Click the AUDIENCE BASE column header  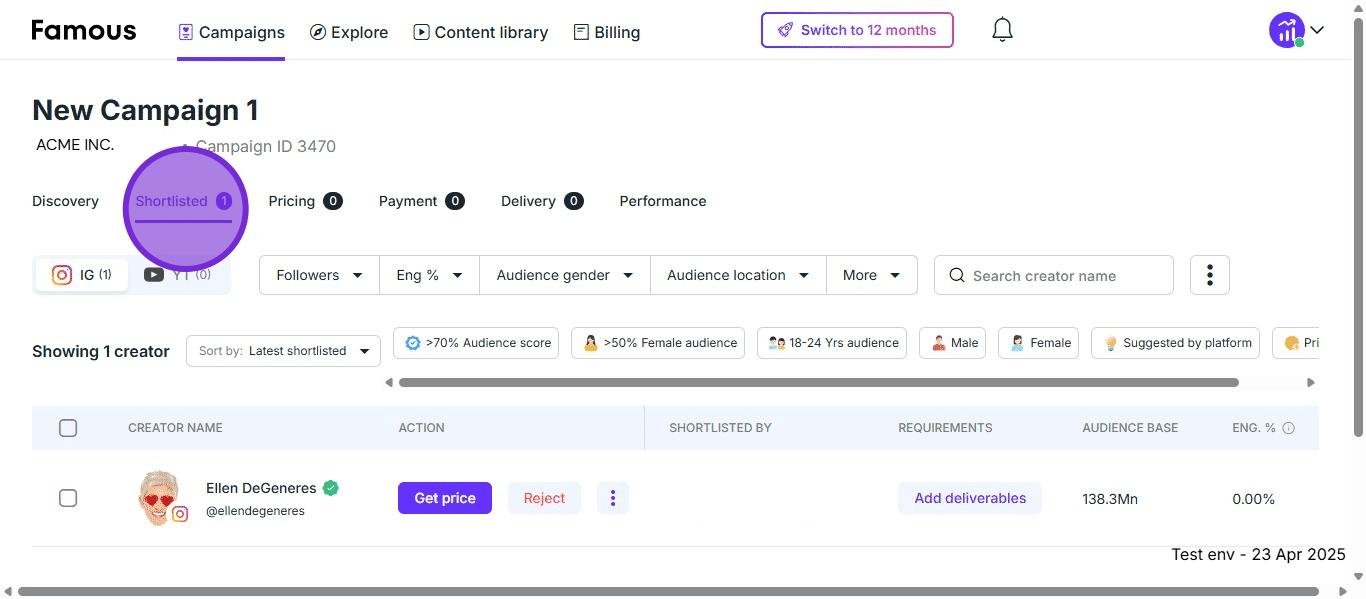coord(1130,428)
